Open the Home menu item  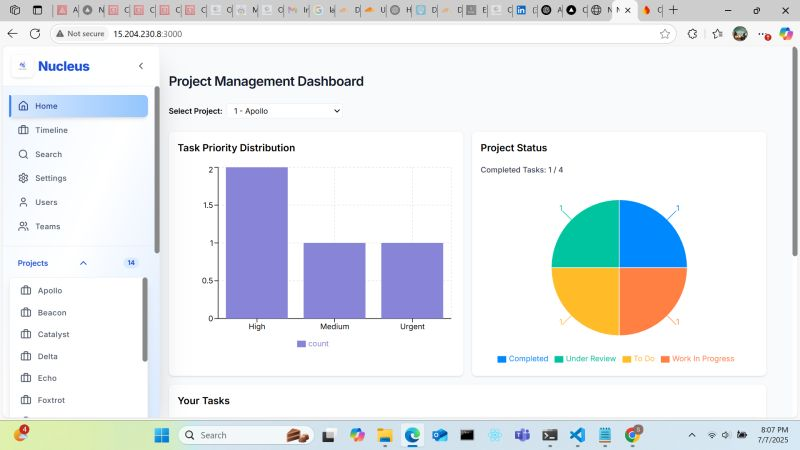point(79,106)
